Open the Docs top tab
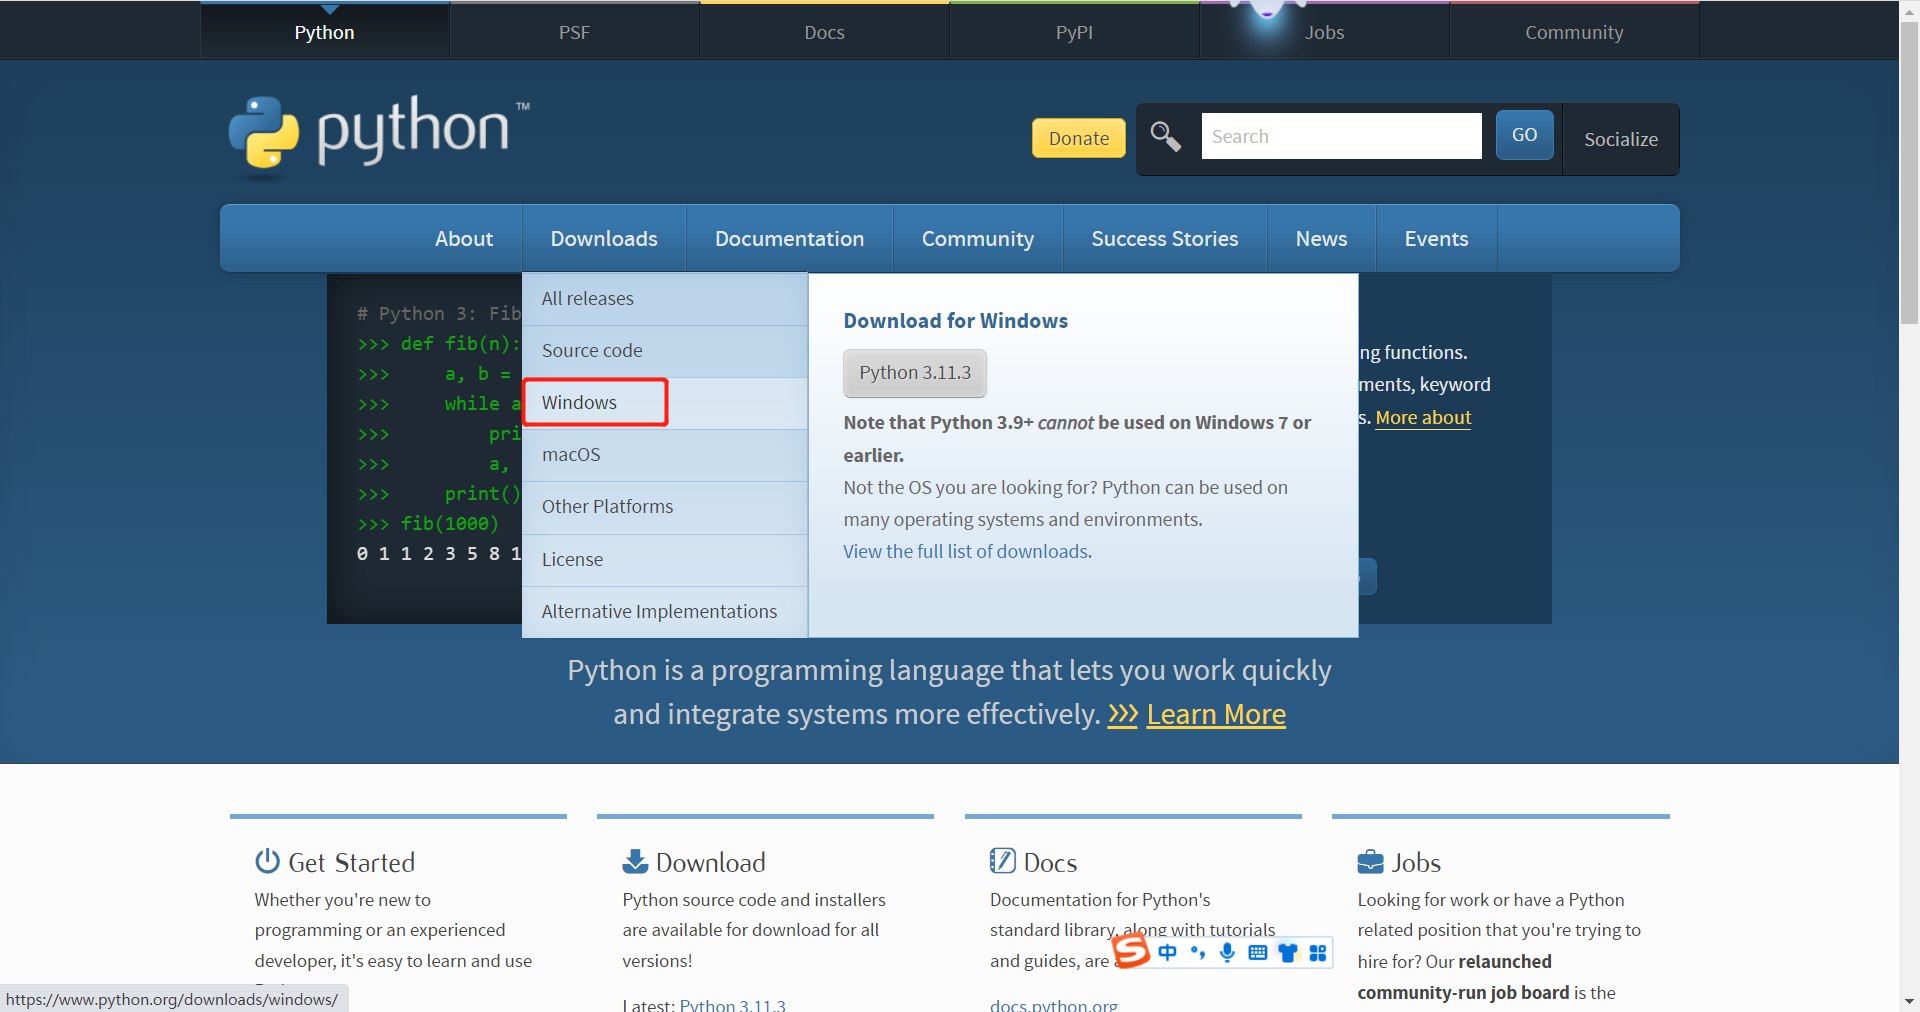The height and width of the screenshot is (1012, 1920). (825, 32)
